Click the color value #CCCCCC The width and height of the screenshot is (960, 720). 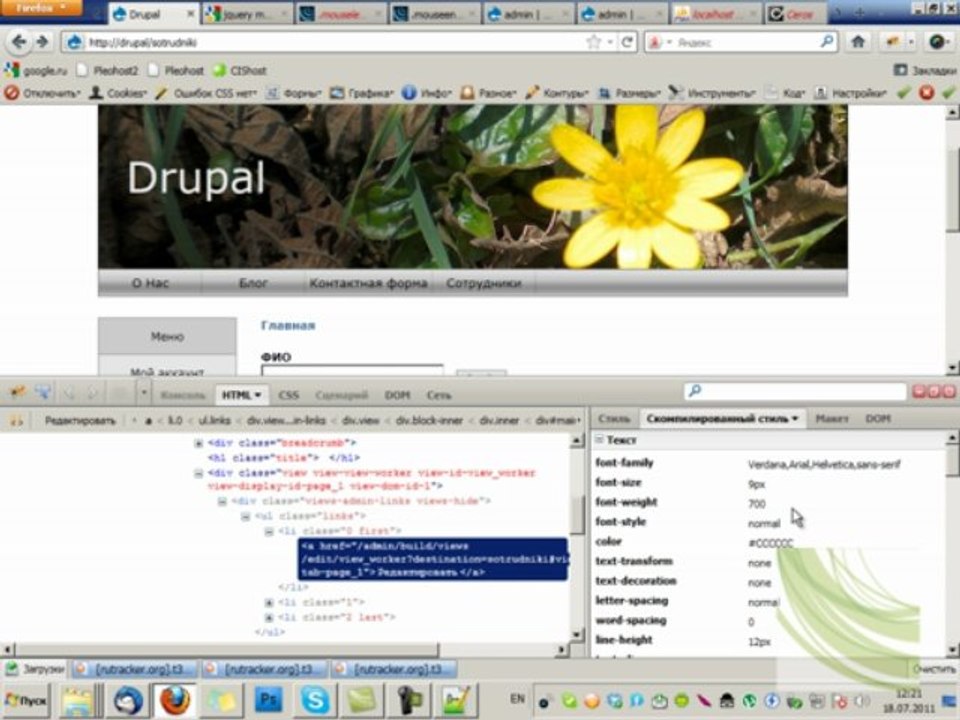pos(771,542)
